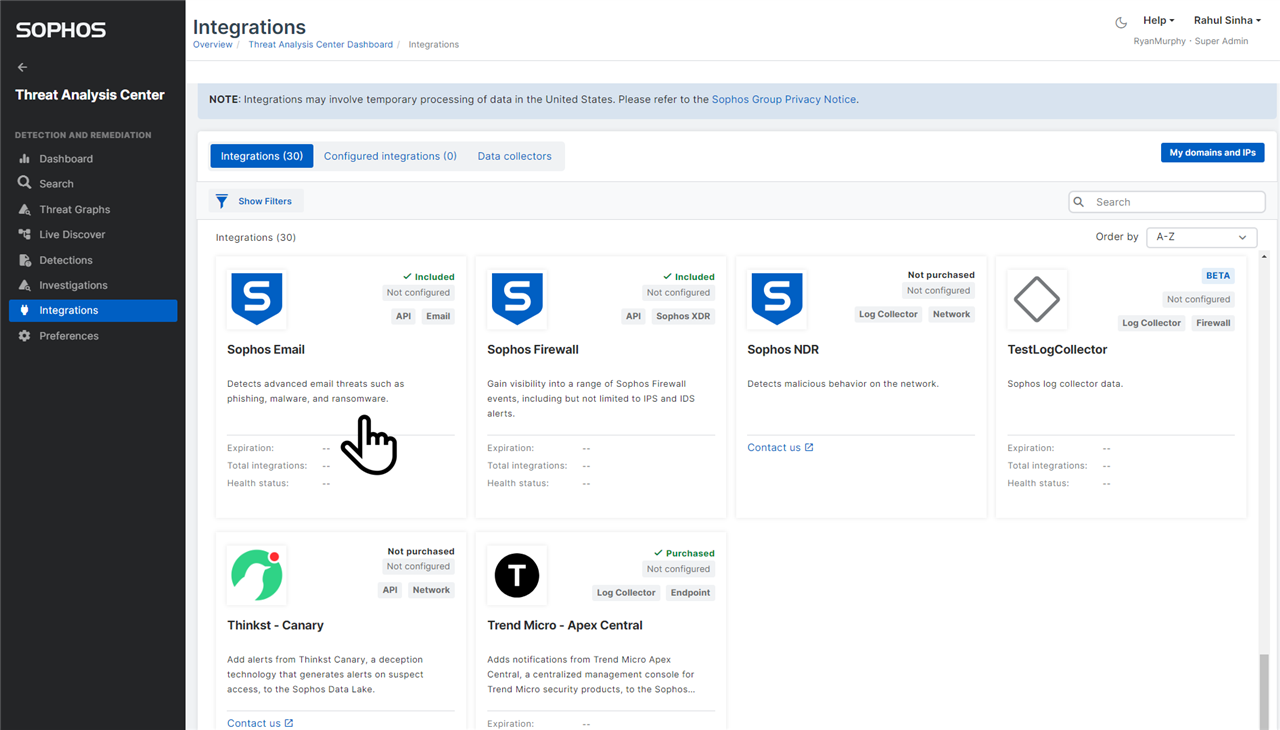Screen dimensions: 1280x730
Task: Click the Search magnifier icon in sidebar
Action: tap(25, 183)
